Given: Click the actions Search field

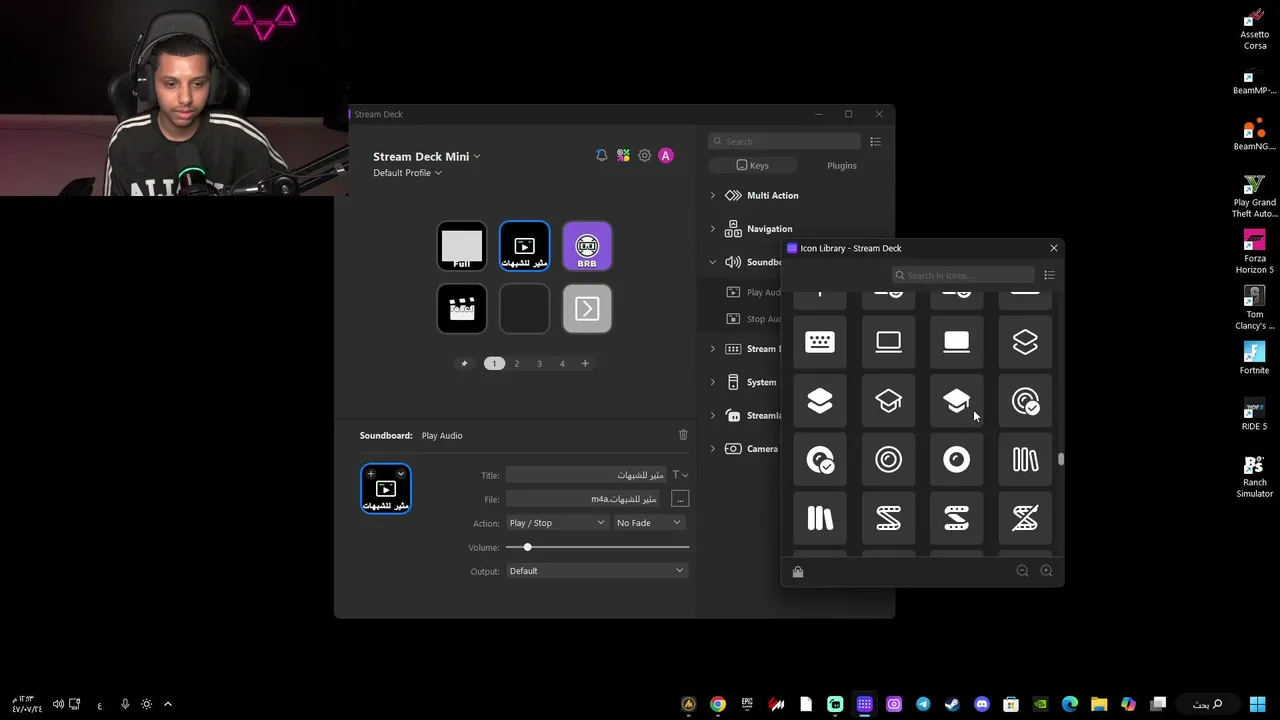Looking at the screenshot, I should tap(784, 141).
